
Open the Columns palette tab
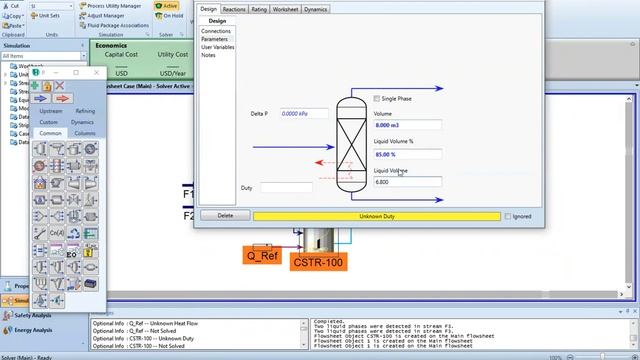point(84,133)
